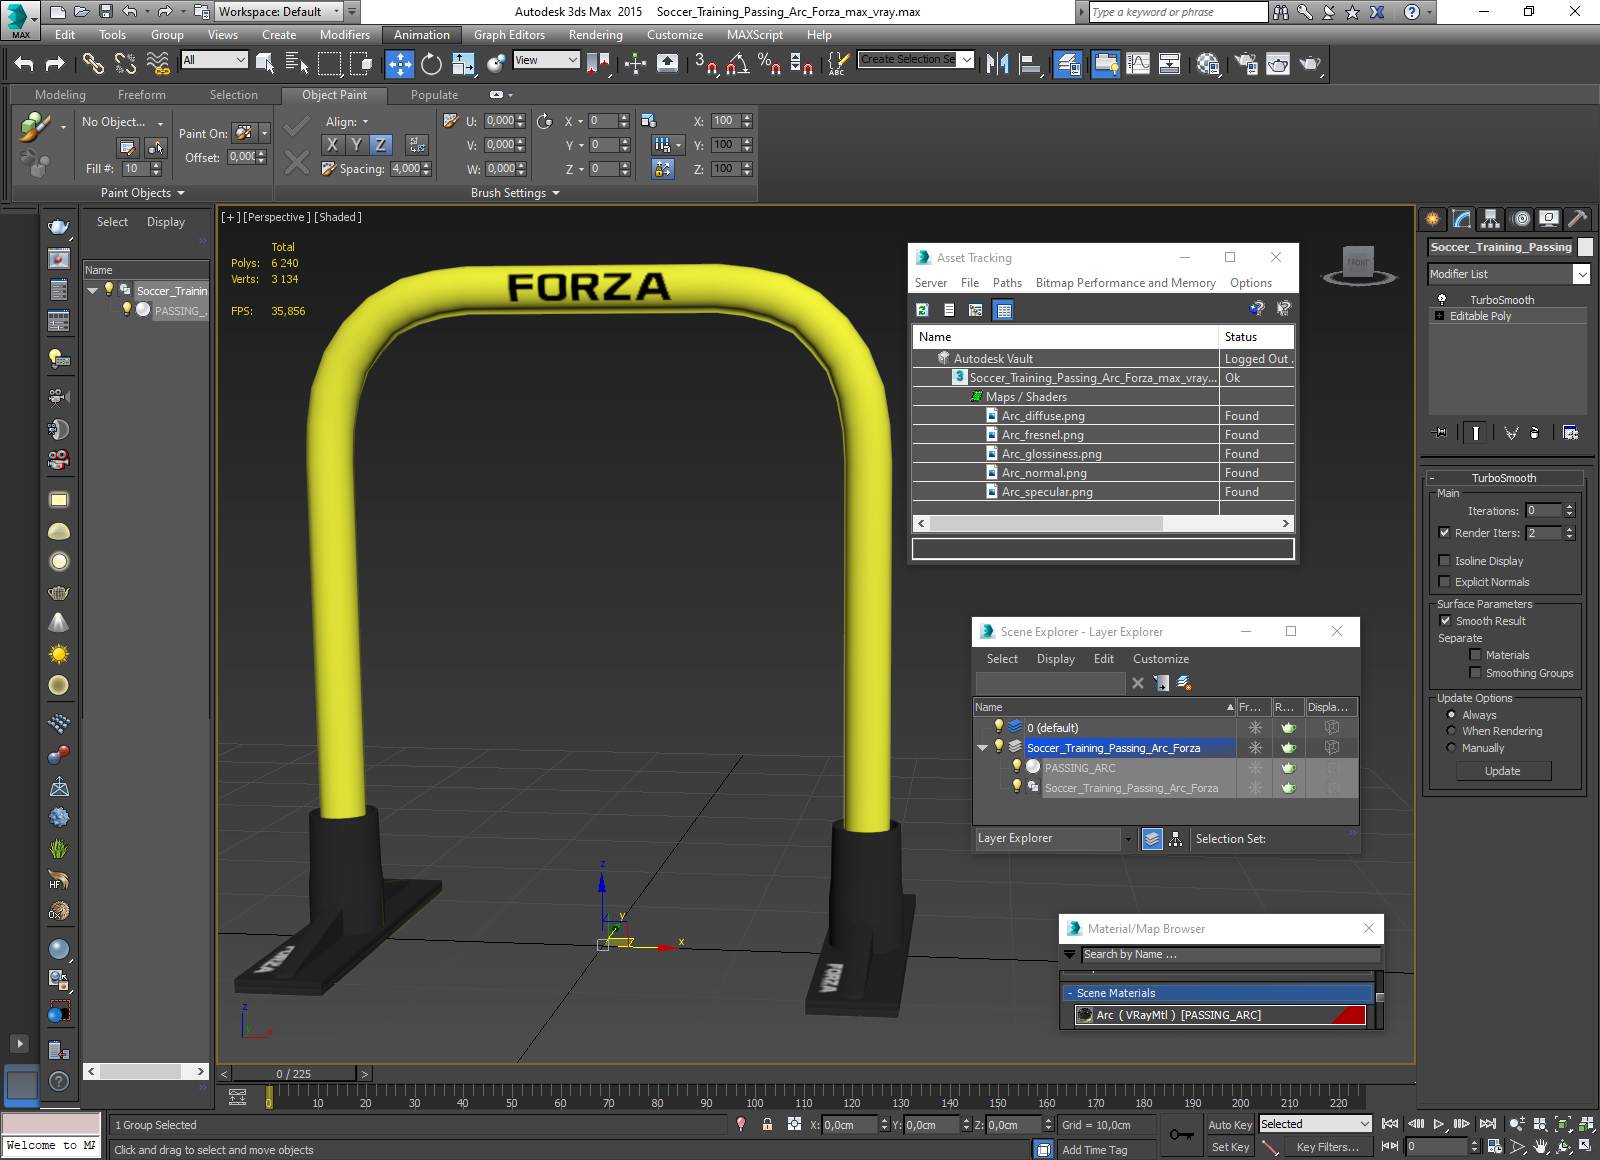1600x1160 pixels.
Task: Click the Undo arrow in main toolbar
Action: pos(24,63)
